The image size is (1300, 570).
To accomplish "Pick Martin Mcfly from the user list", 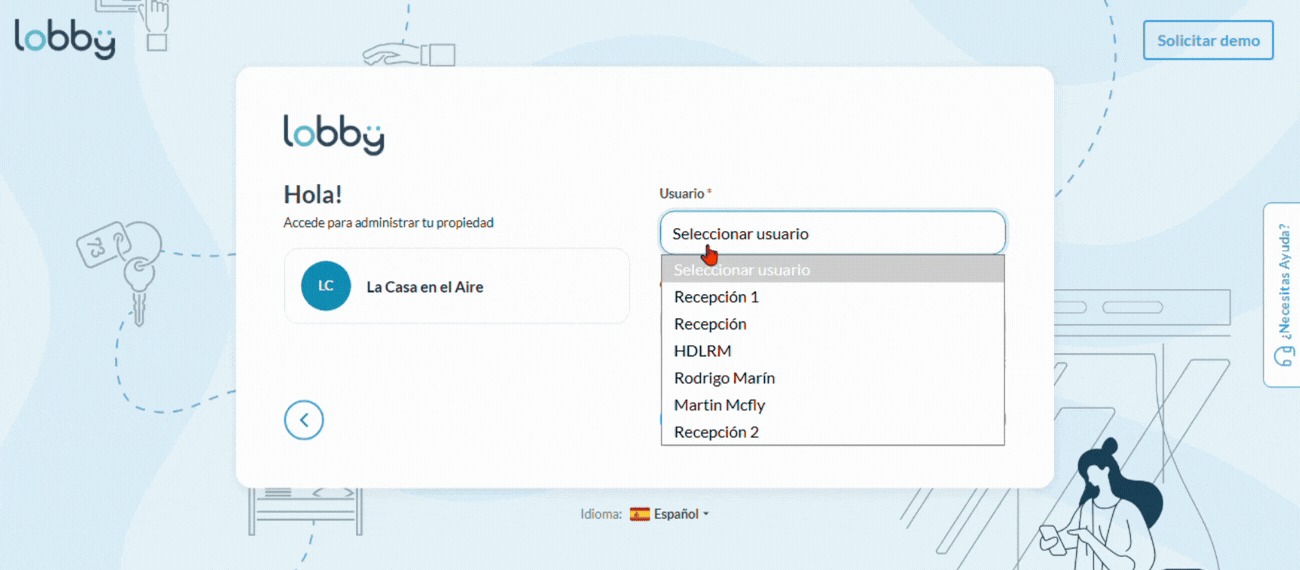I will pos(719,405).
